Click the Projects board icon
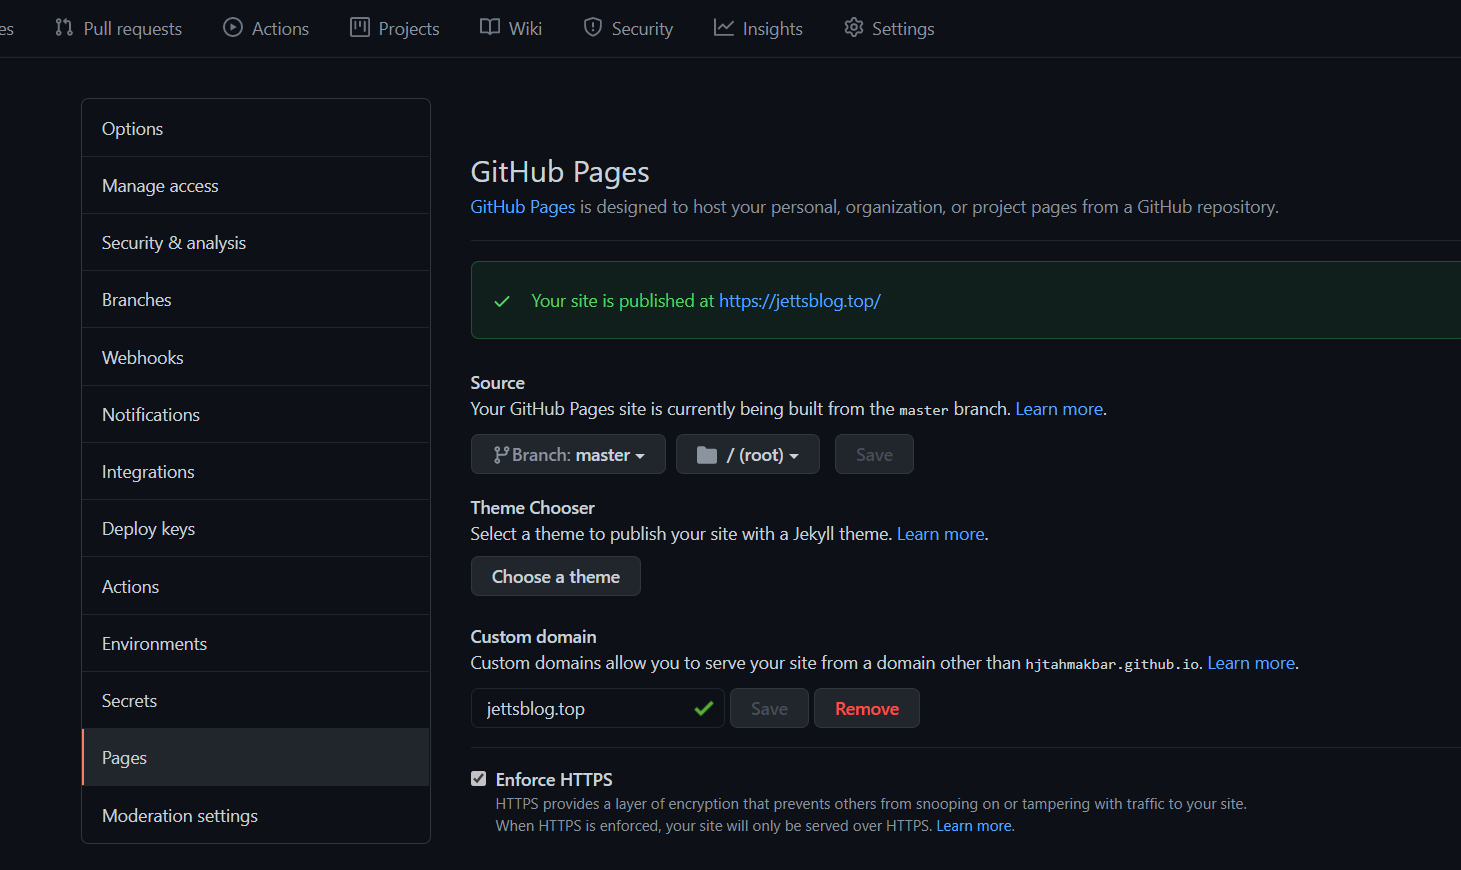 tap(360, 28)
